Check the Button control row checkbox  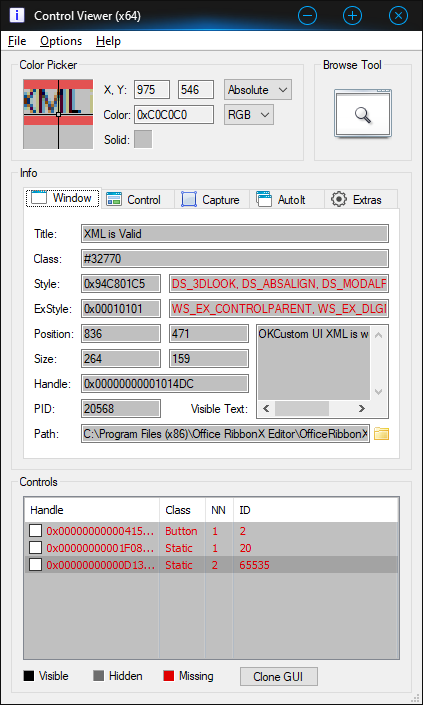tap(36, 531)
